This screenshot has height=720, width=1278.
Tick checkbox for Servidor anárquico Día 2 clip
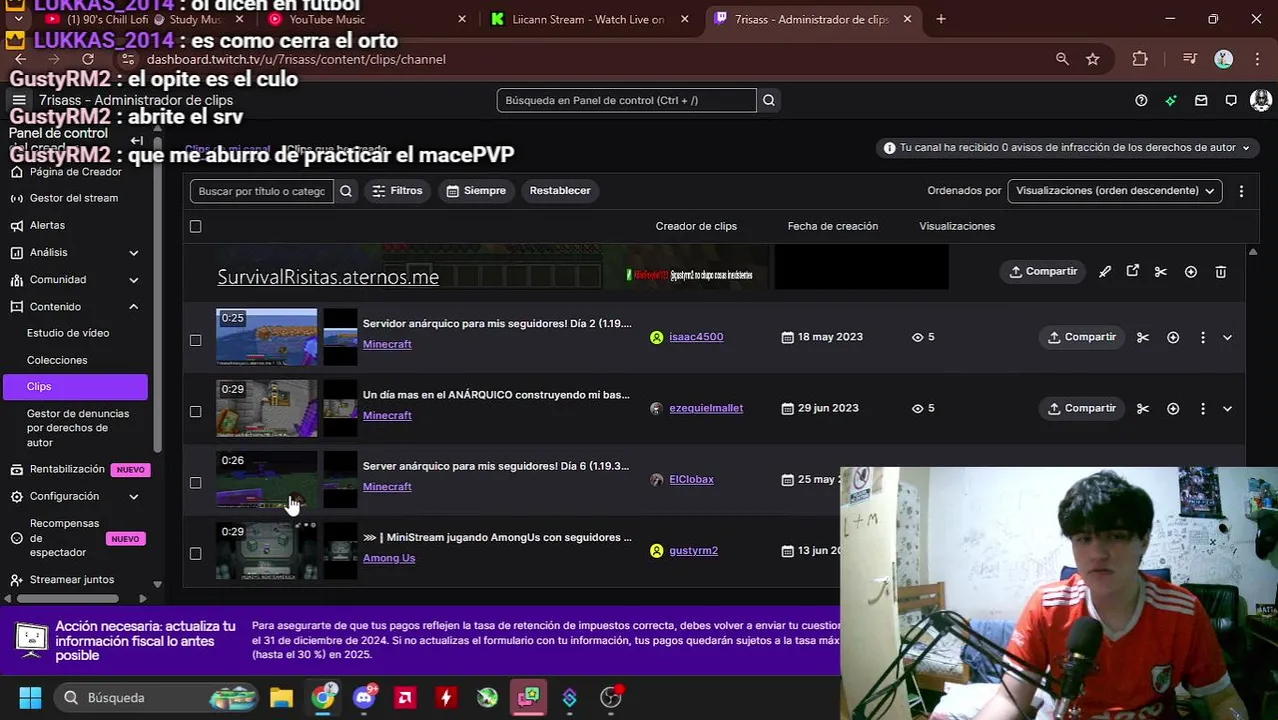pos(196,340)
